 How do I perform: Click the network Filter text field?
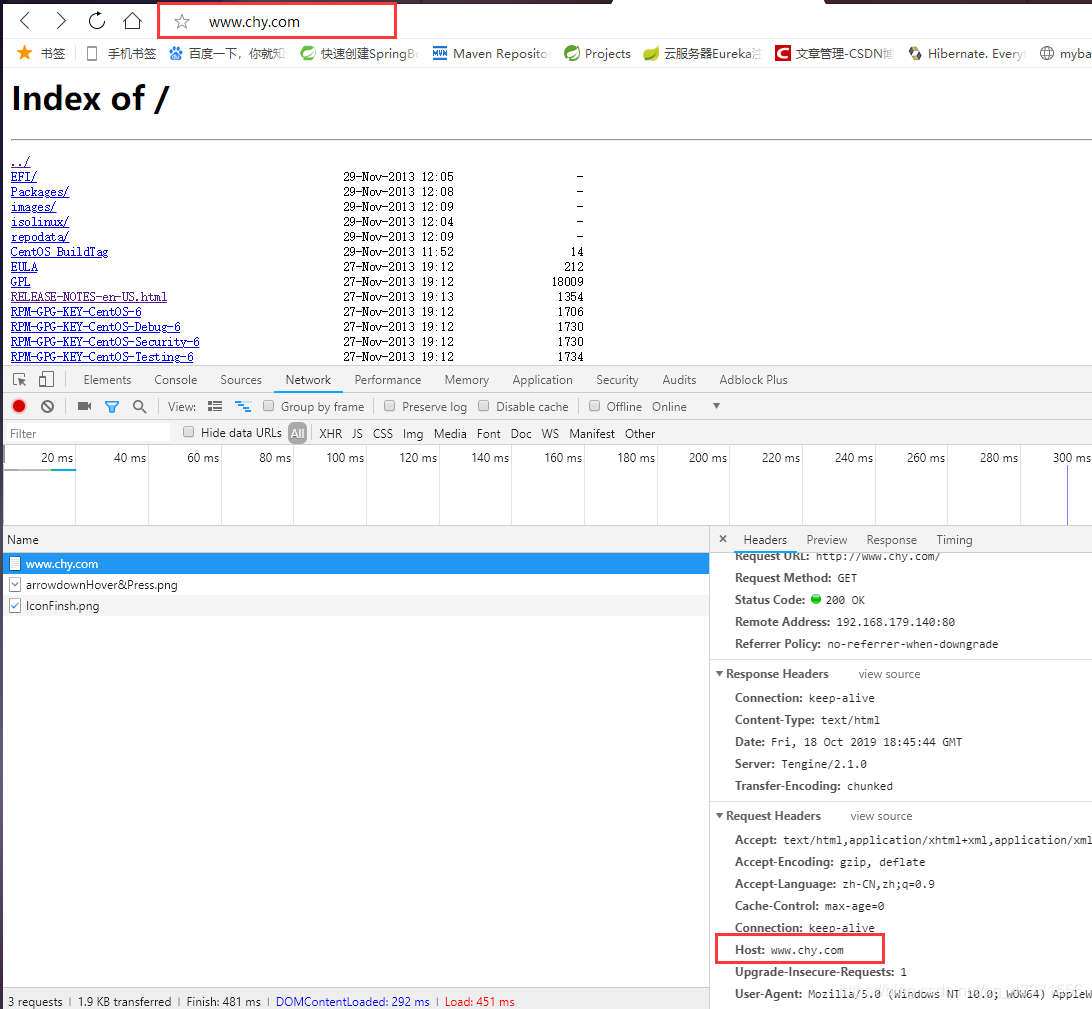pyautogui.click(x=88, y=433)
